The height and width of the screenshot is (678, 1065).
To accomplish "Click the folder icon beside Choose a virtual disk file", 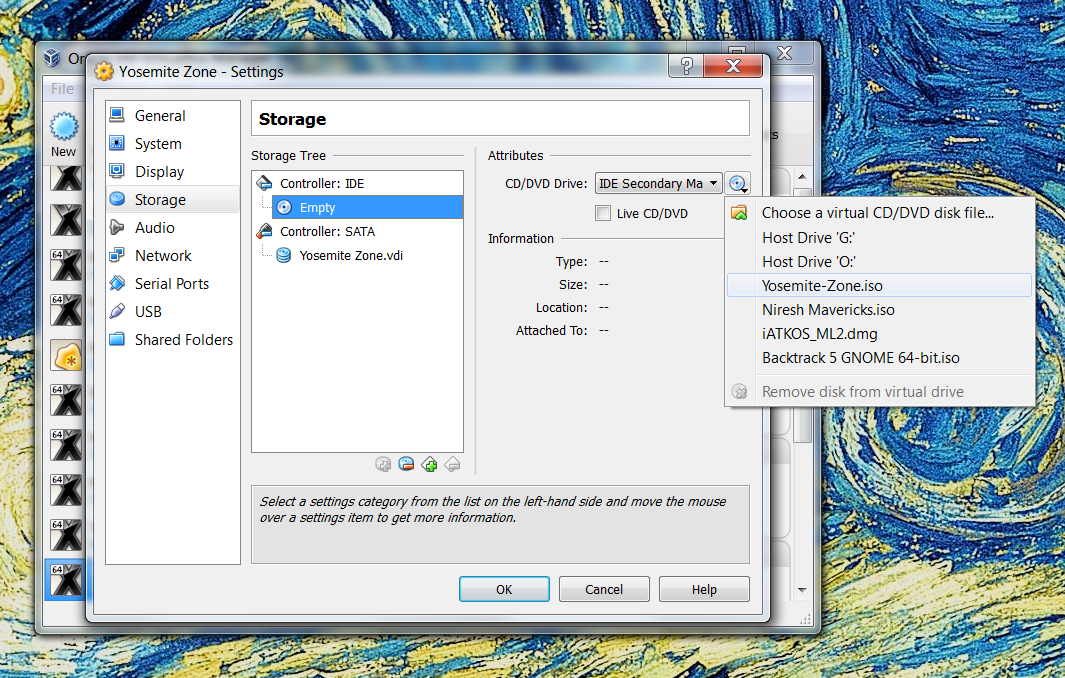I will coord(739,213).
